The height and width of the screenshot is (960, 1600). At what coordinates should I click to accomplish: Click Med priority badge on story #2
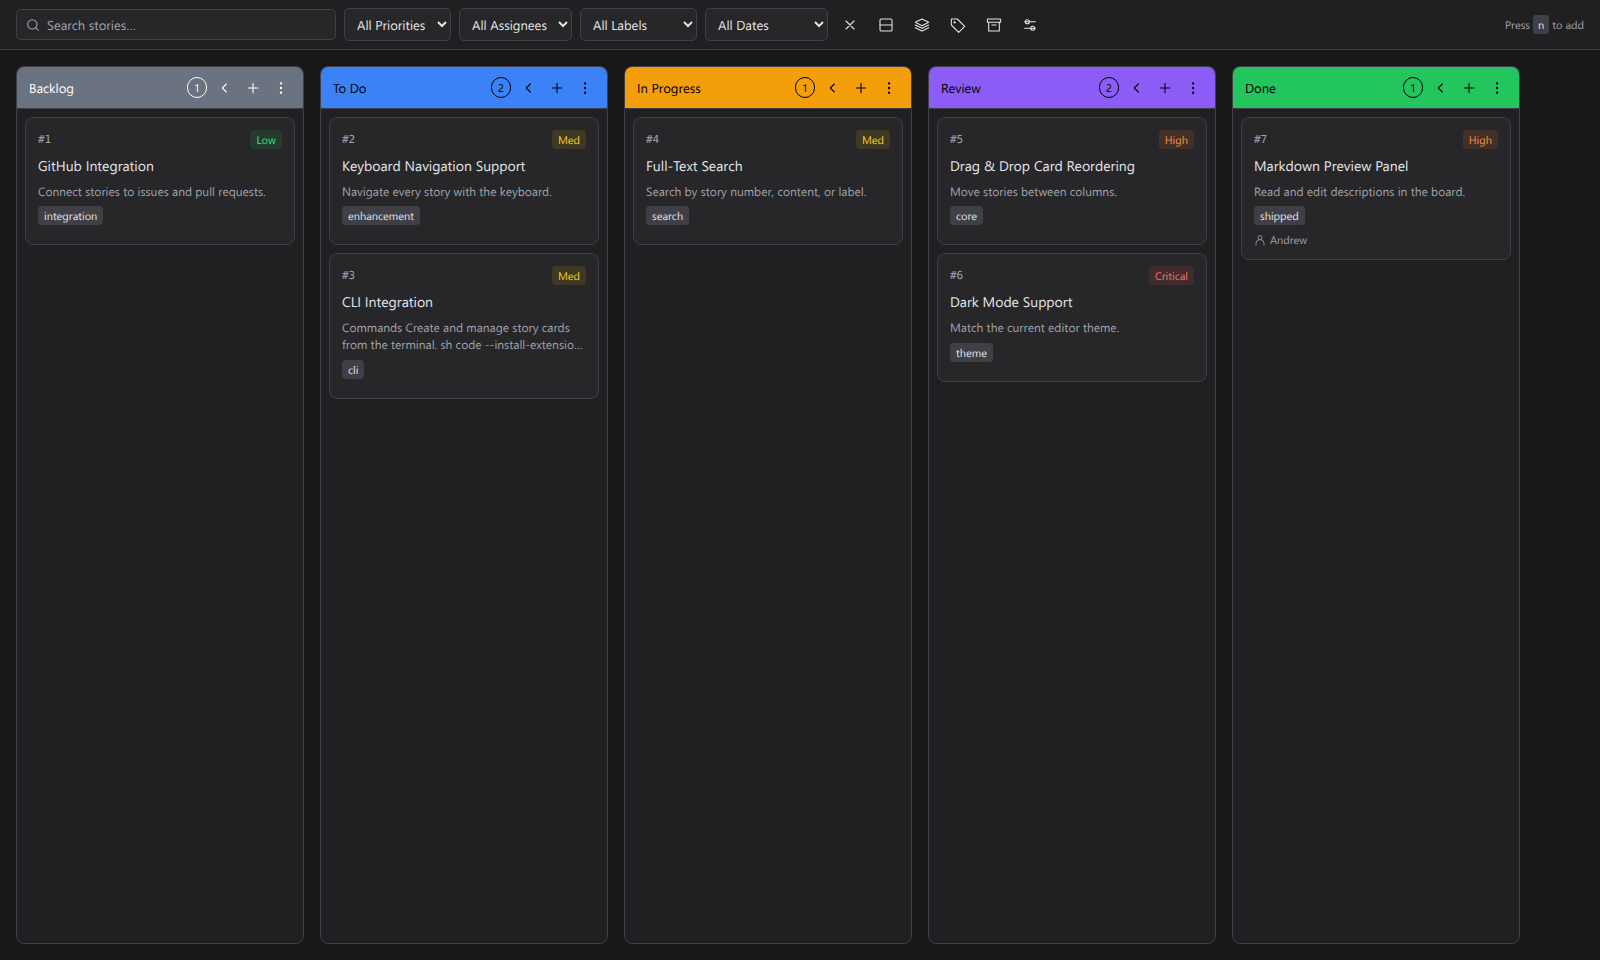point(569,140)
